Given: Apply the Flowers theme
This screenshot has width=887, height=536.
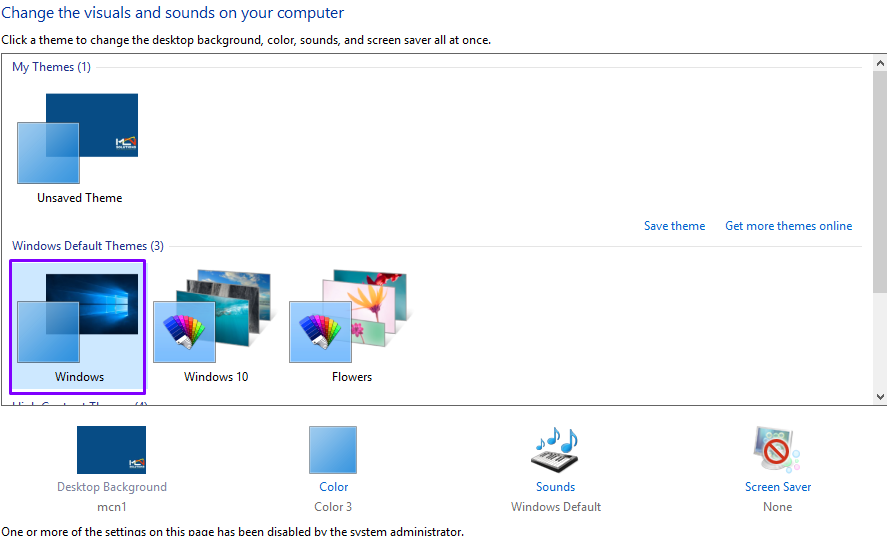Looking at the screenshot, I should point(351,327).
